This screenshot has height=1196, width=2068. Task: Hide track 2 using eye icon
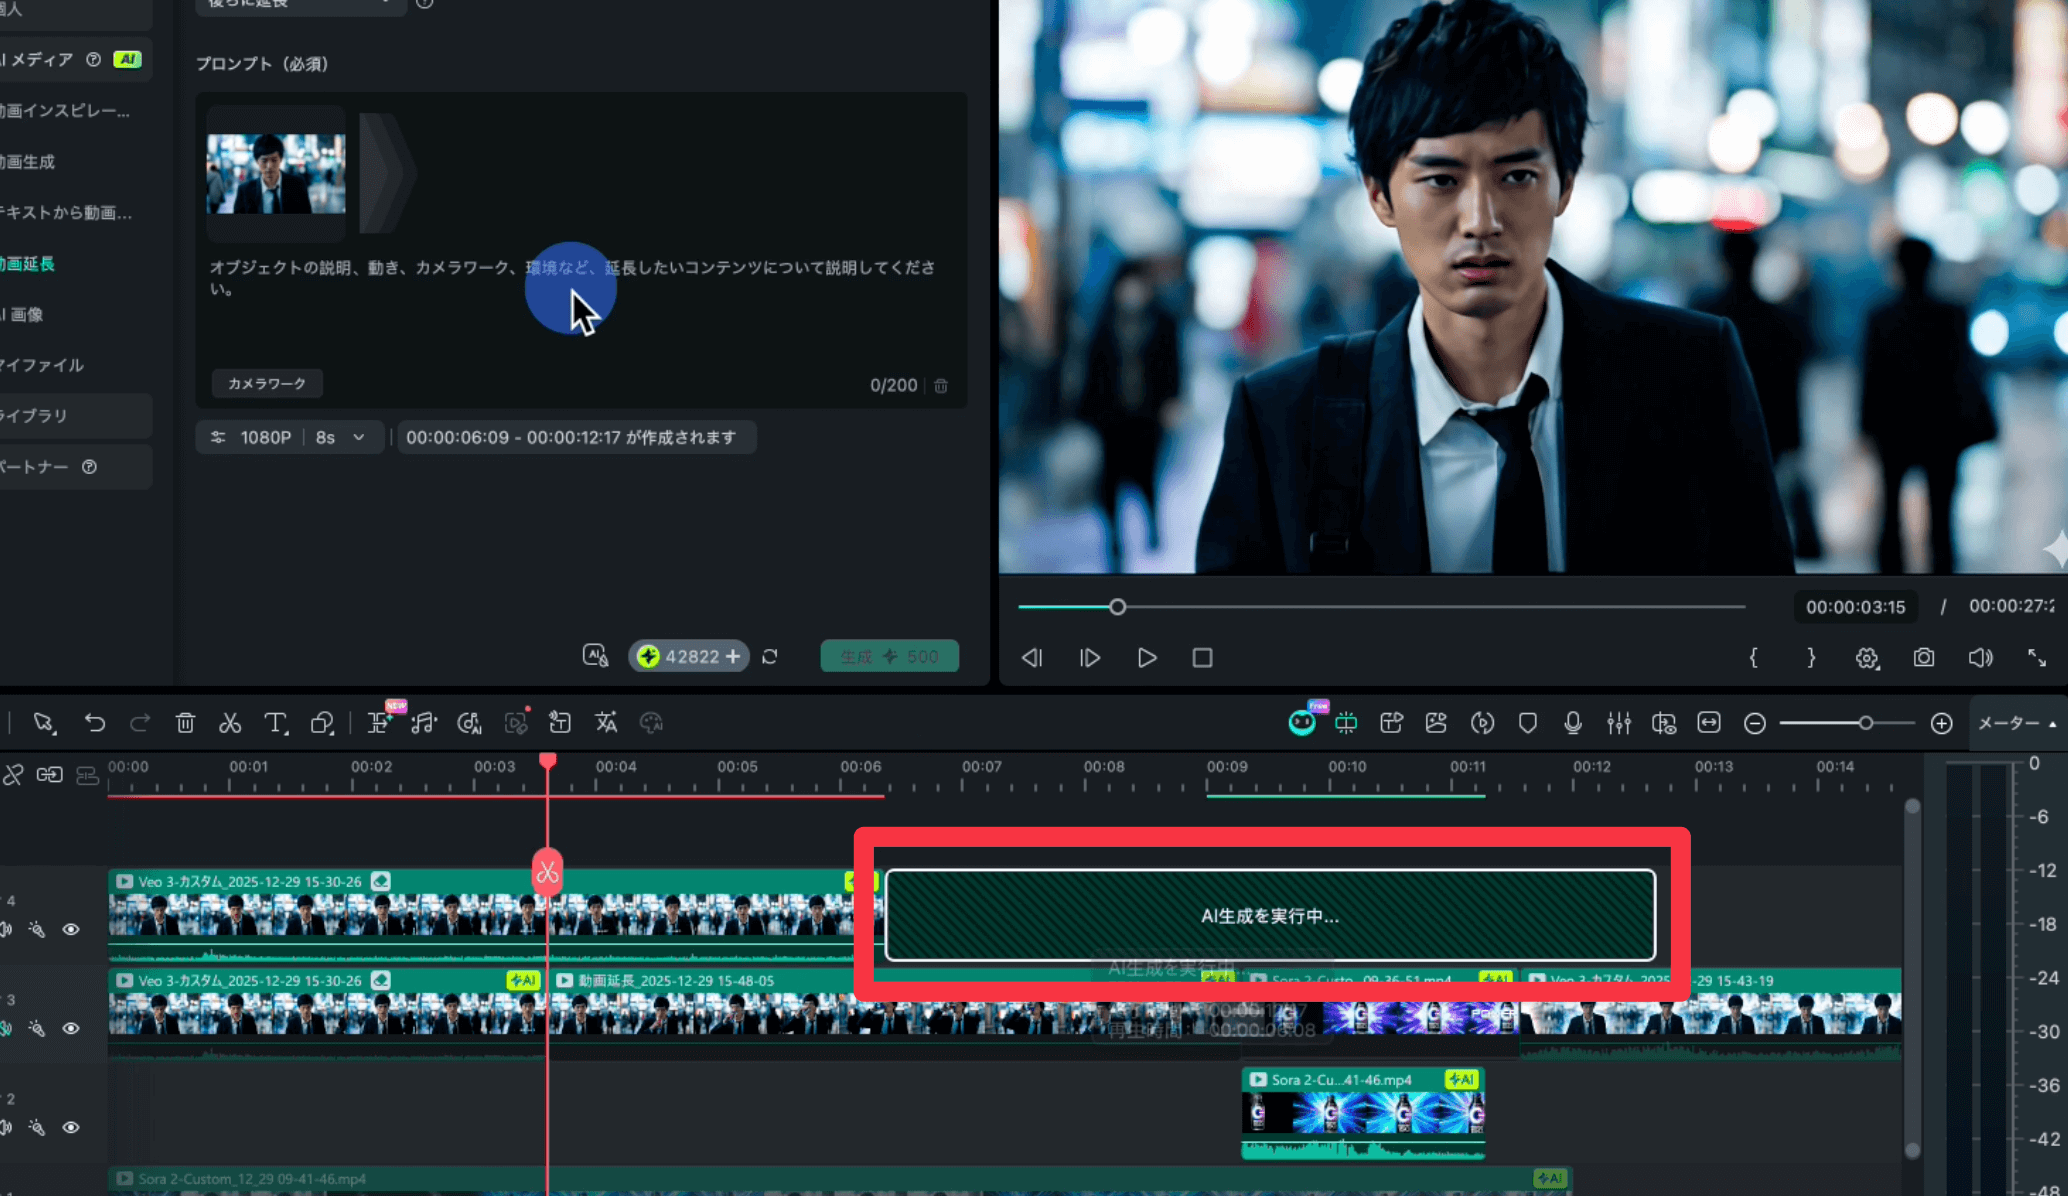pos(71,1127)
